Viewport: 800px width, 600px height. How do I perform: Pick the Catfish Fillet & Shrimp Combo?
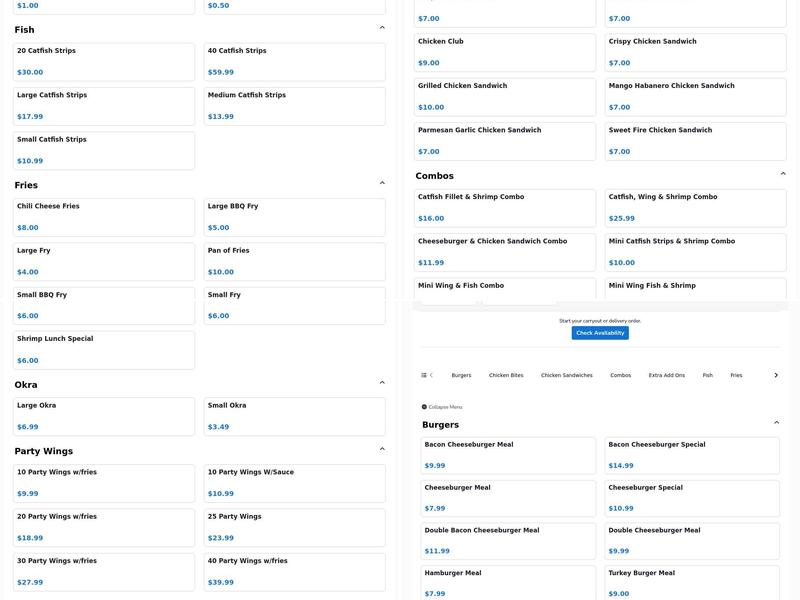click(505, 208)
